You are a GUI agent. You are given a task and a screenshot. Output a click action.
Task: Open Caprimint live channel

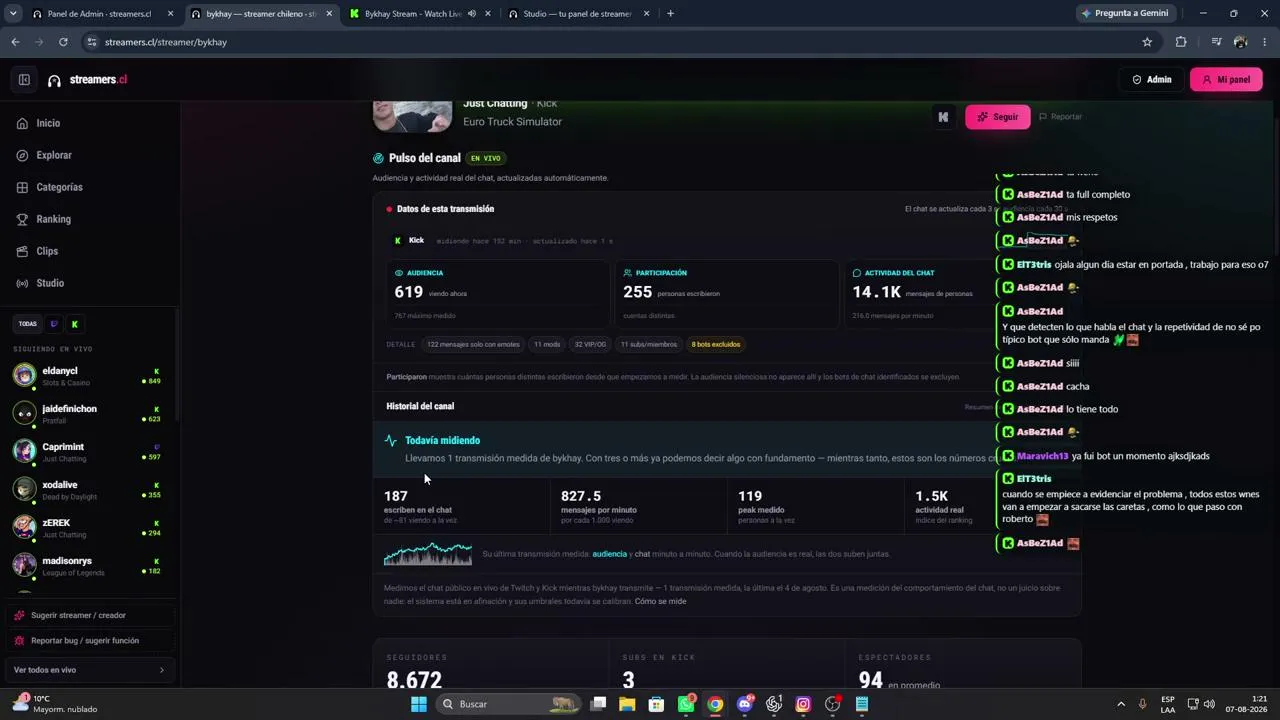88,452
